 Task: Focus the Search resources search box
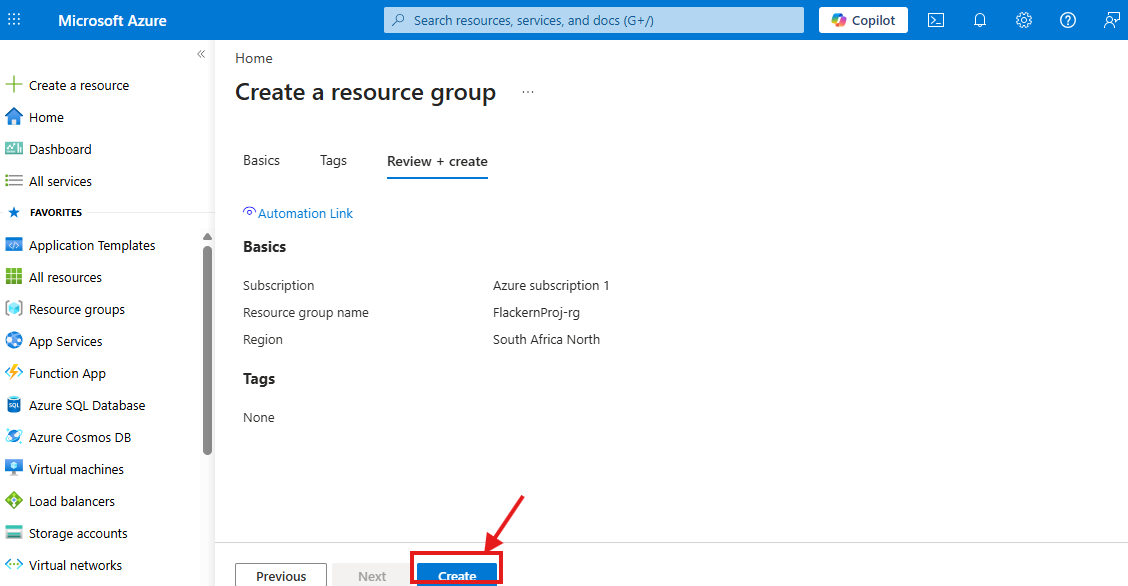(x=593, y=20)
